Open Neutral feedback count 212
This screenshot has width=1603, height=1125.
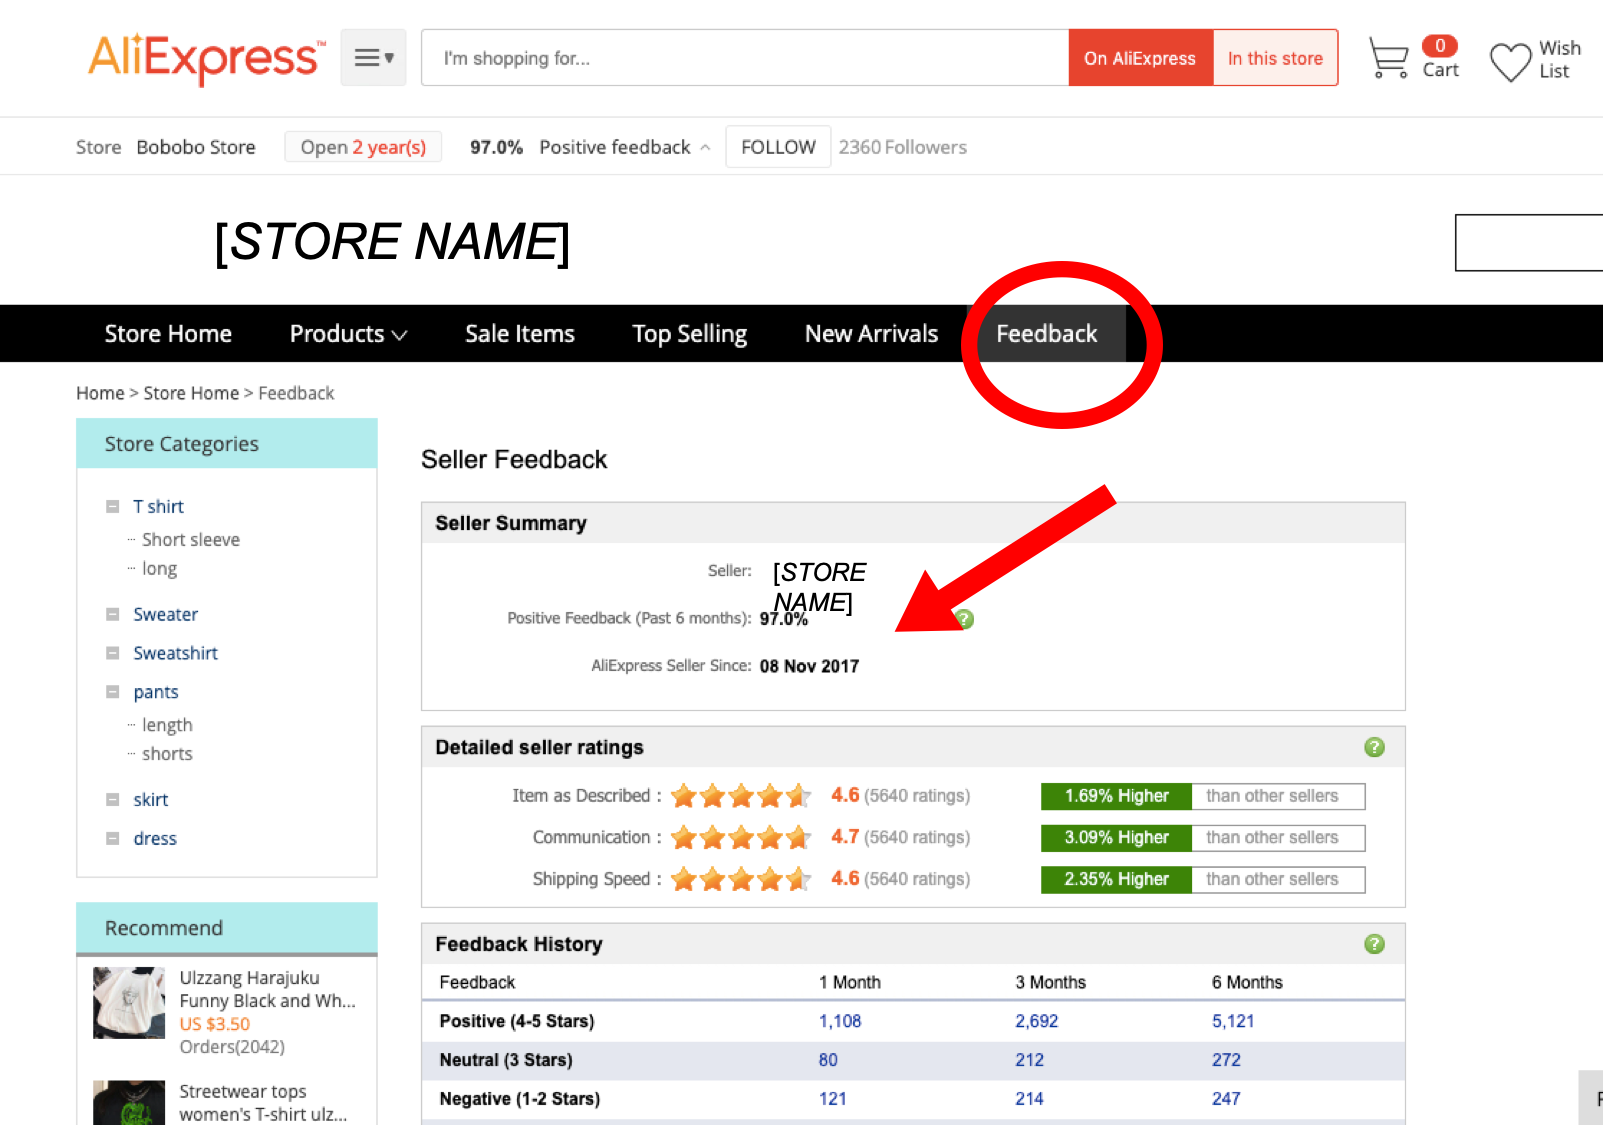pos(1029,1060)
